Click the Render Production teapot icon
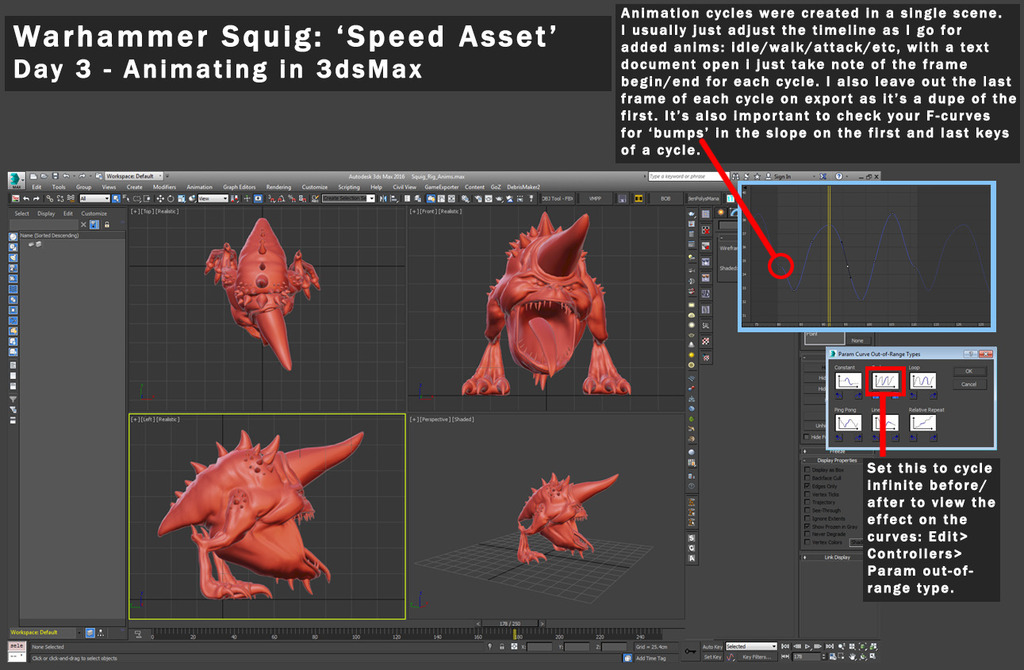The width and height of the screenshot is (1024, 670). (x=500, y=199)
